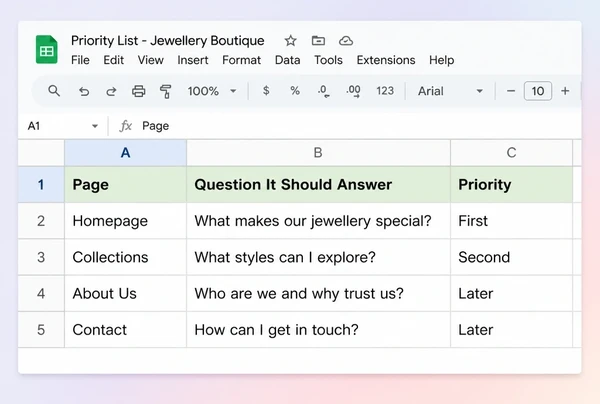The height and width of the screenshot is (404, 600).
Task: Select row 5 header
Action: click(x=41, y=330)
